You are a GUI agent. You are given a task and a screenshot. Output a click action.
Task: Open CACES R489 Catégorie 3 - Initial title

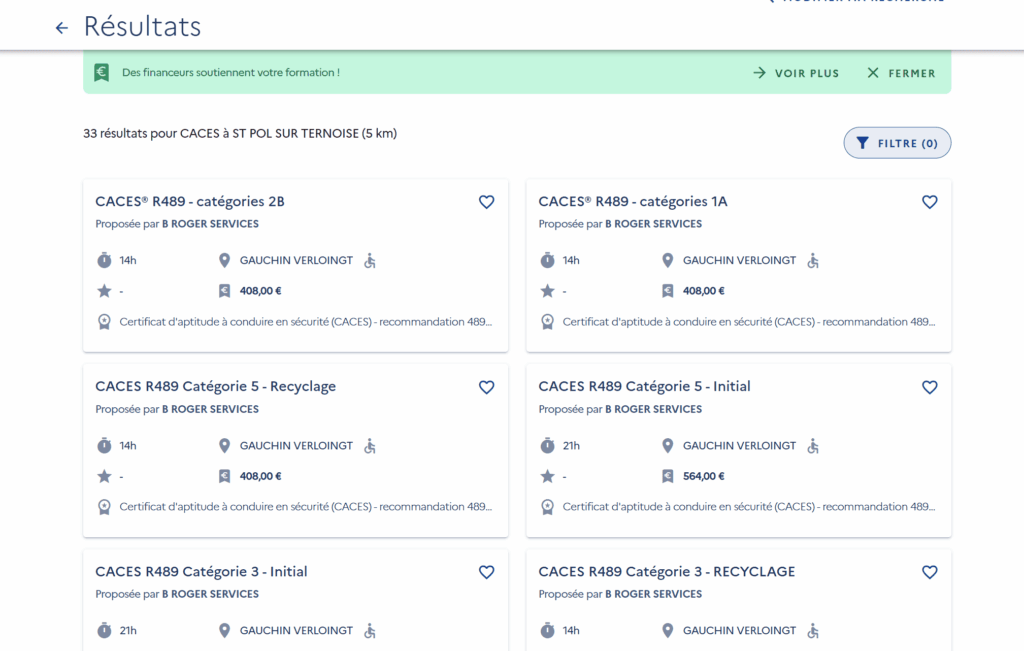201,571
